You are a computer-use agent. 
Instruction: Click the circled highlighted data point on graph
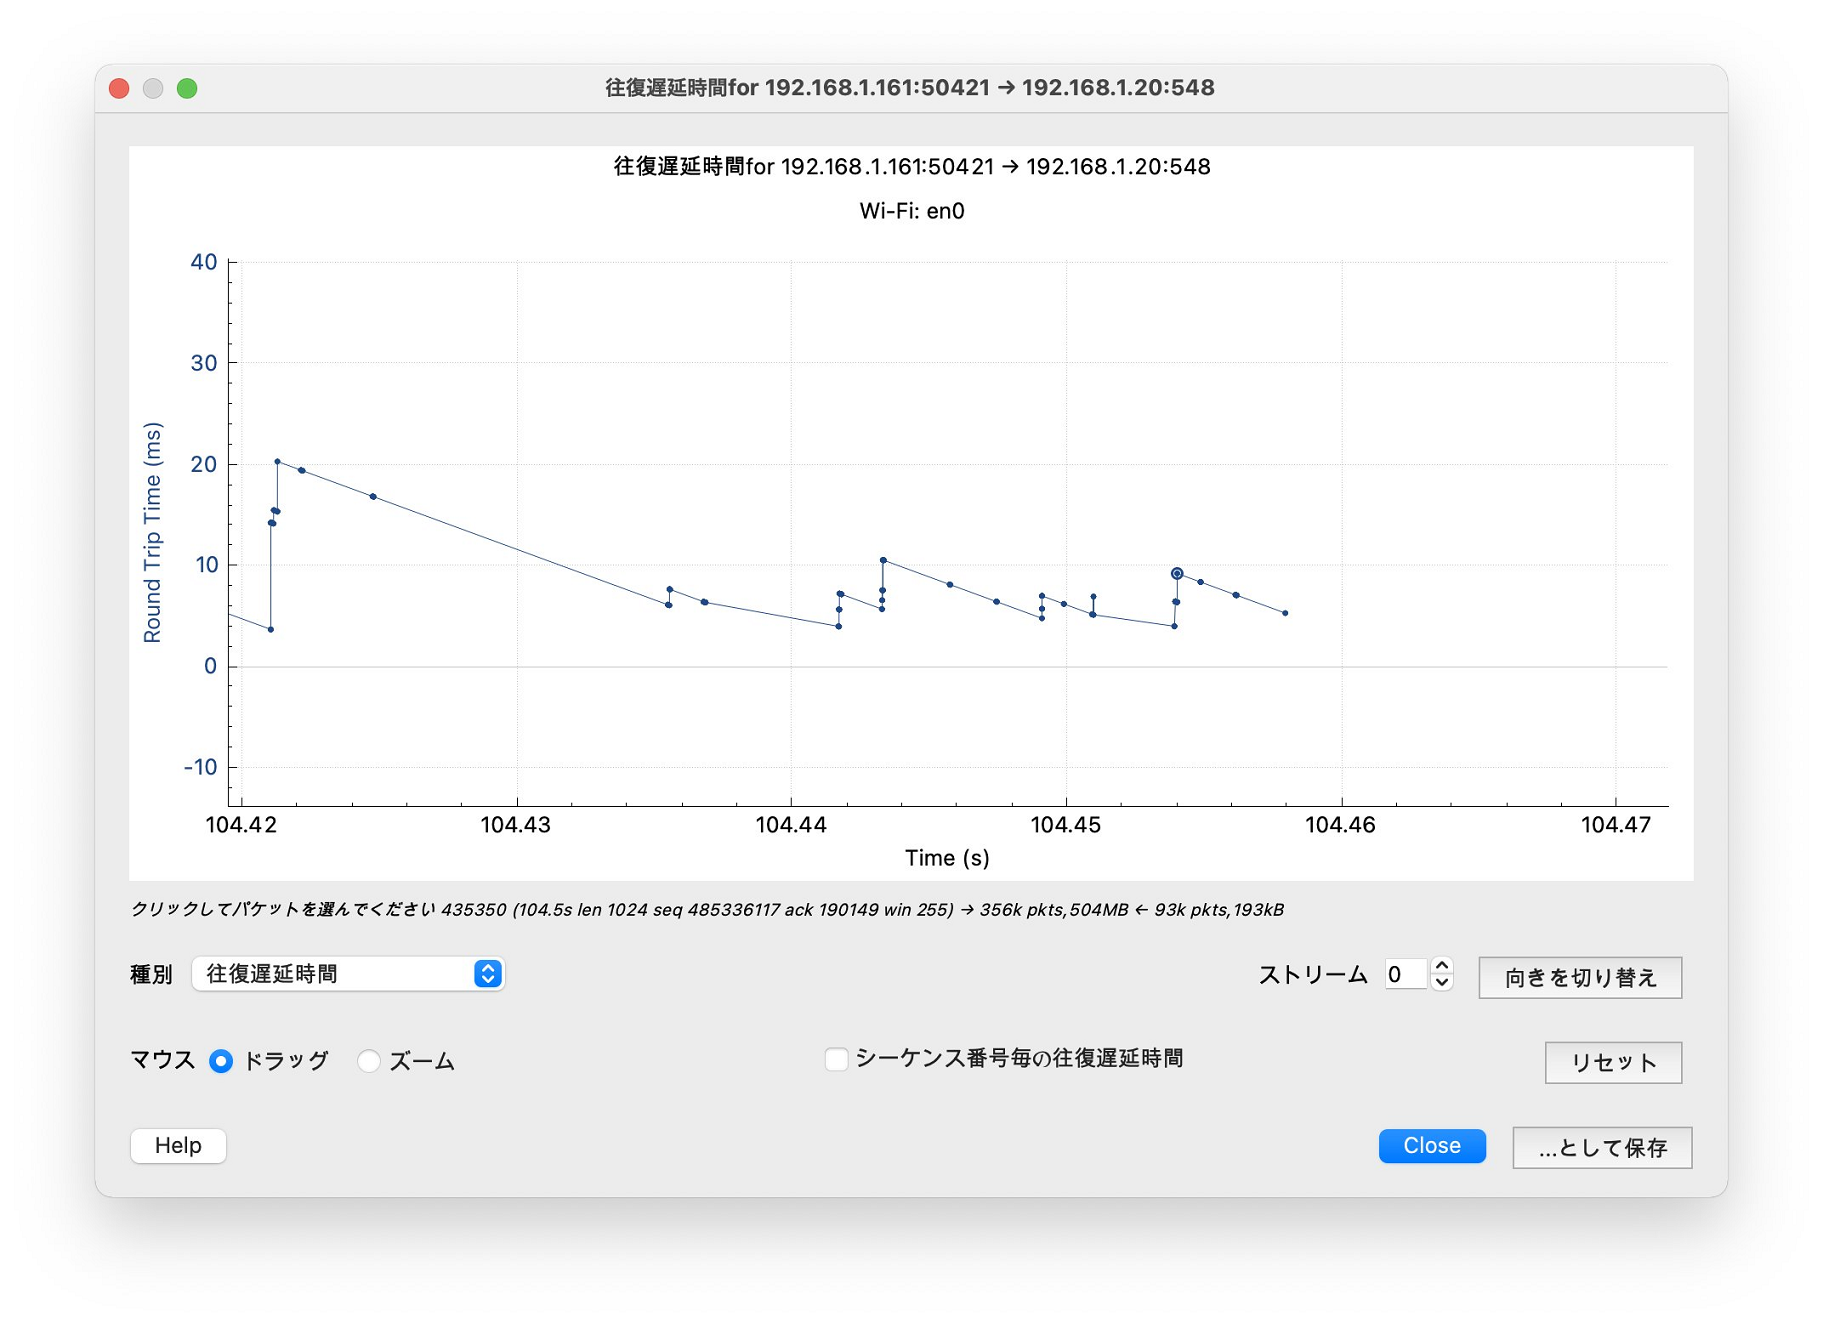1177,574
